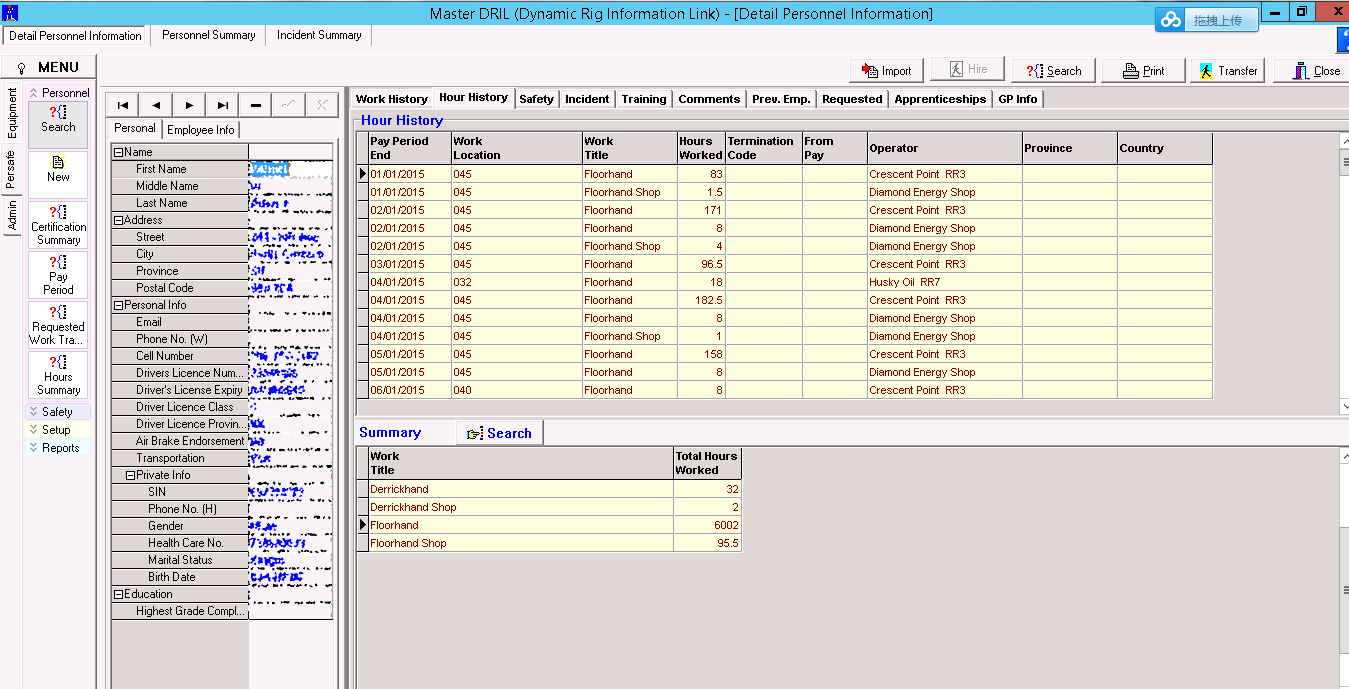Image resolution: width=1349 pixels, height=689 pixels.
Task: Click the Import button
Action: point(885,70)
